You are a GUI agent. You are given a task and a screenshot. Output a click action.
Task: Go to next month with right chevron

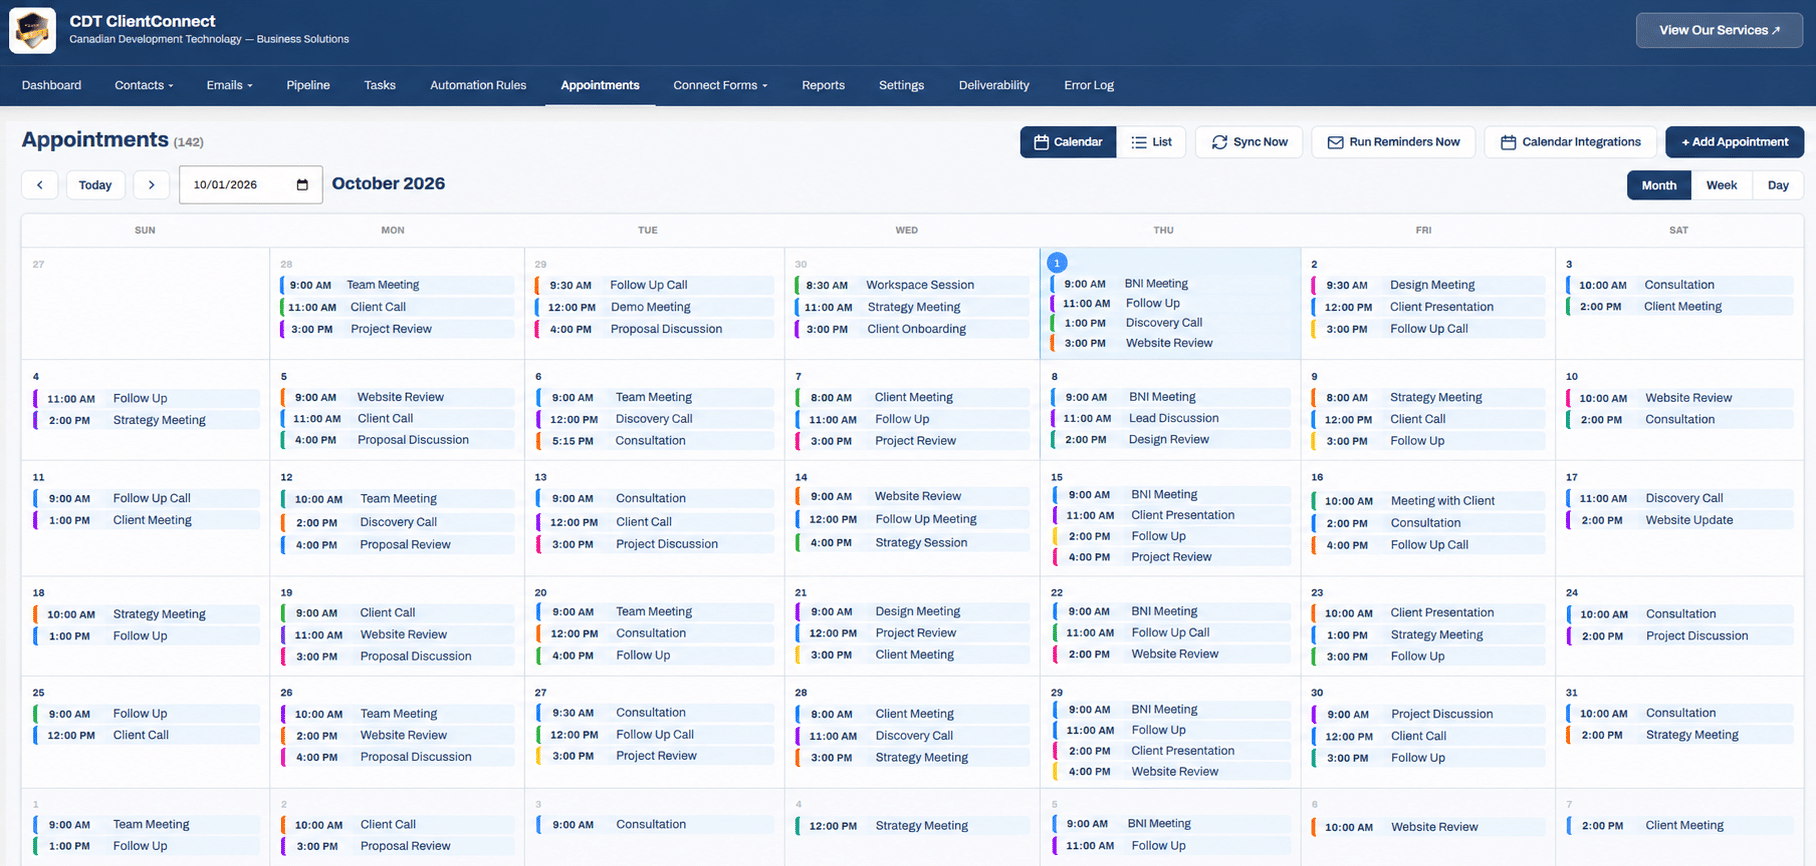click(151, 185)
